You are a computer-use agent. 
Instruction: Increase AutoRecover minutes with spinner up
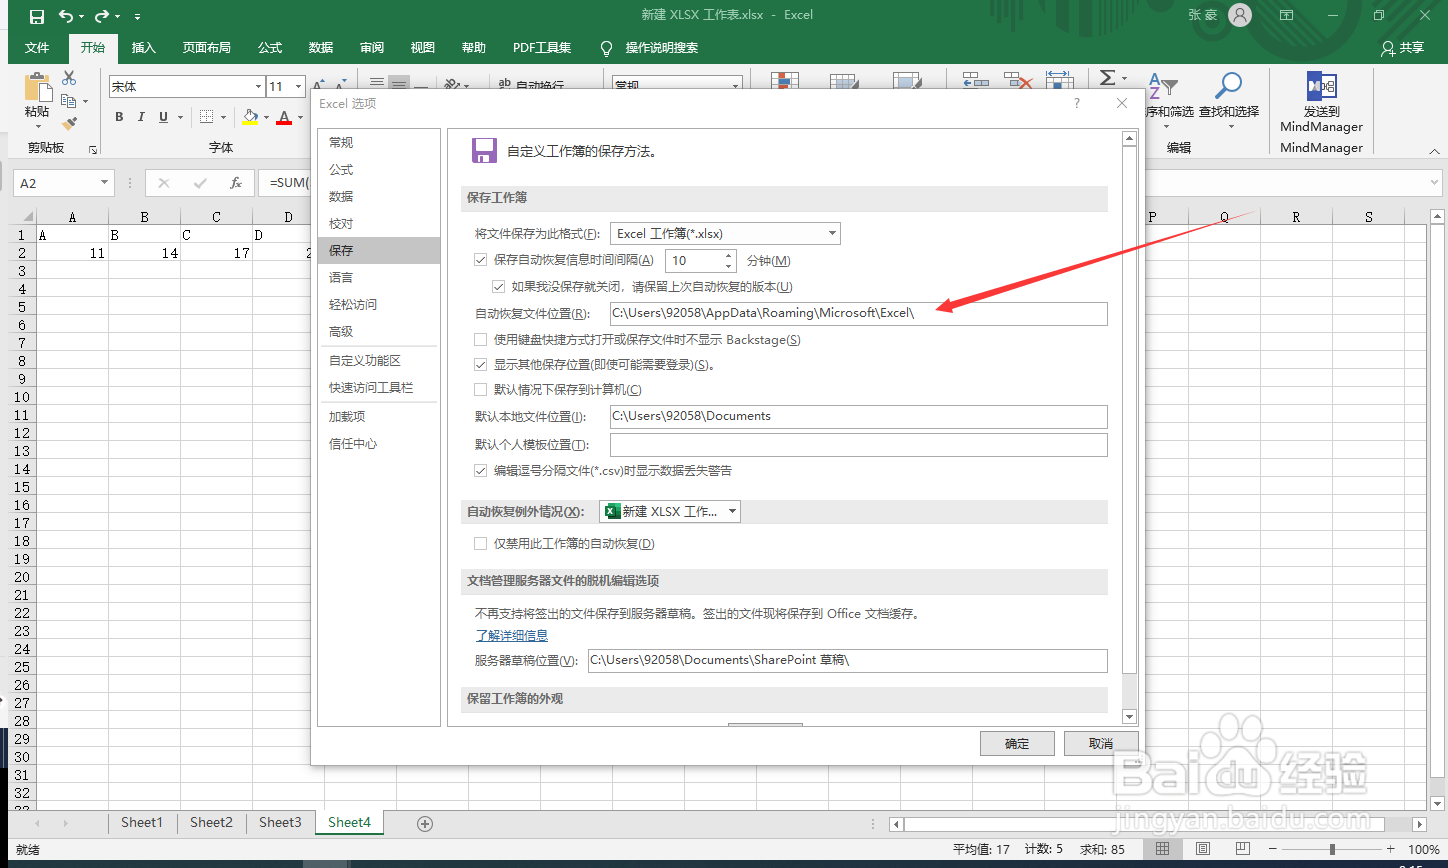click(x=727, y=255)
